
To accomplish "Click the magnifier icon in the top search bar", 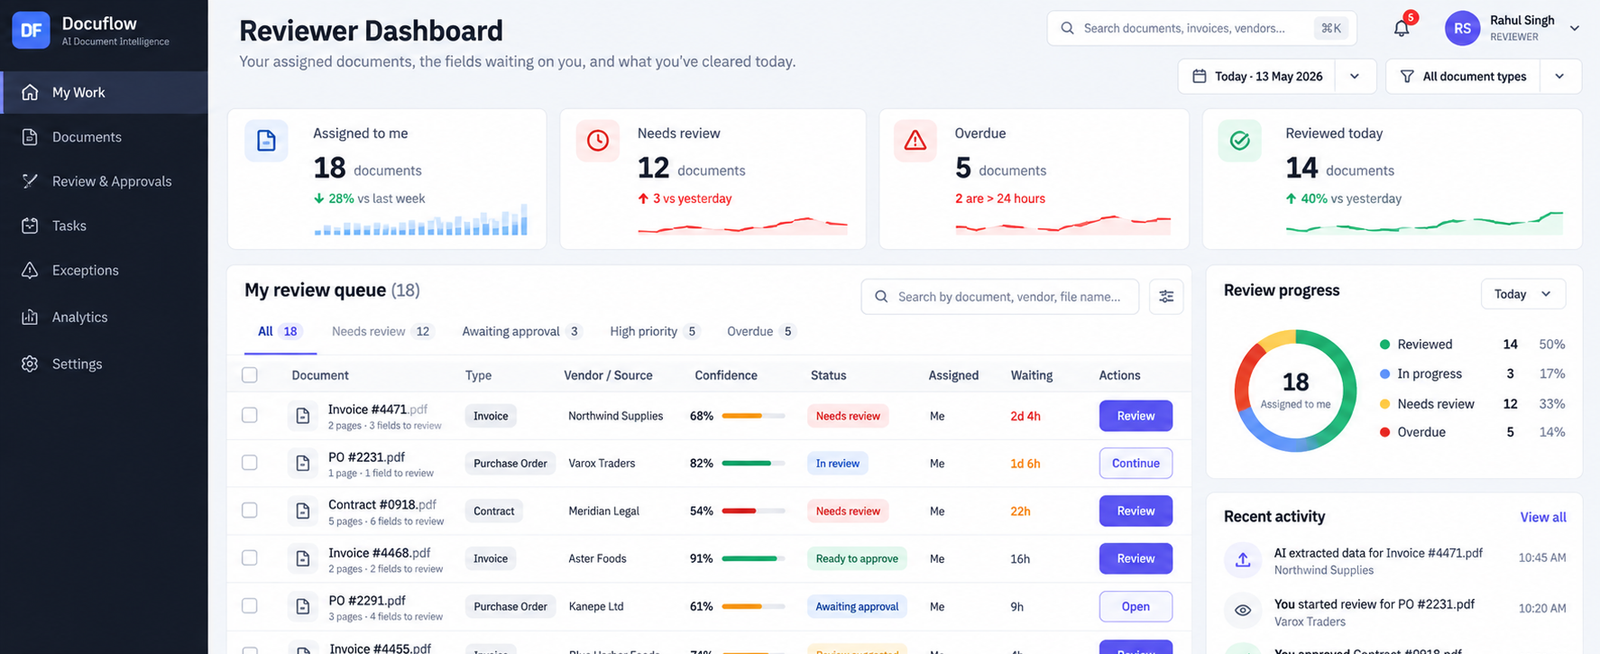I will coord(1067,28).
